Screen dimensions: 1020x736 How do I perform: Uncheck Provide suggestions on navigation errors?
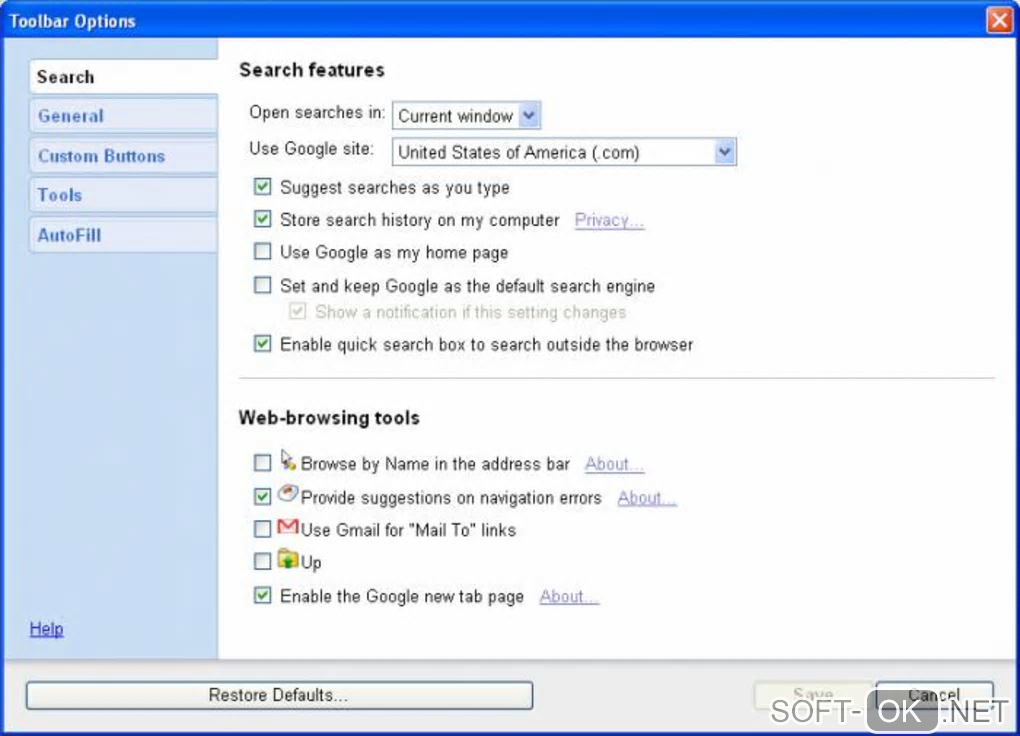pyautogui.click(x=262, y=497)
